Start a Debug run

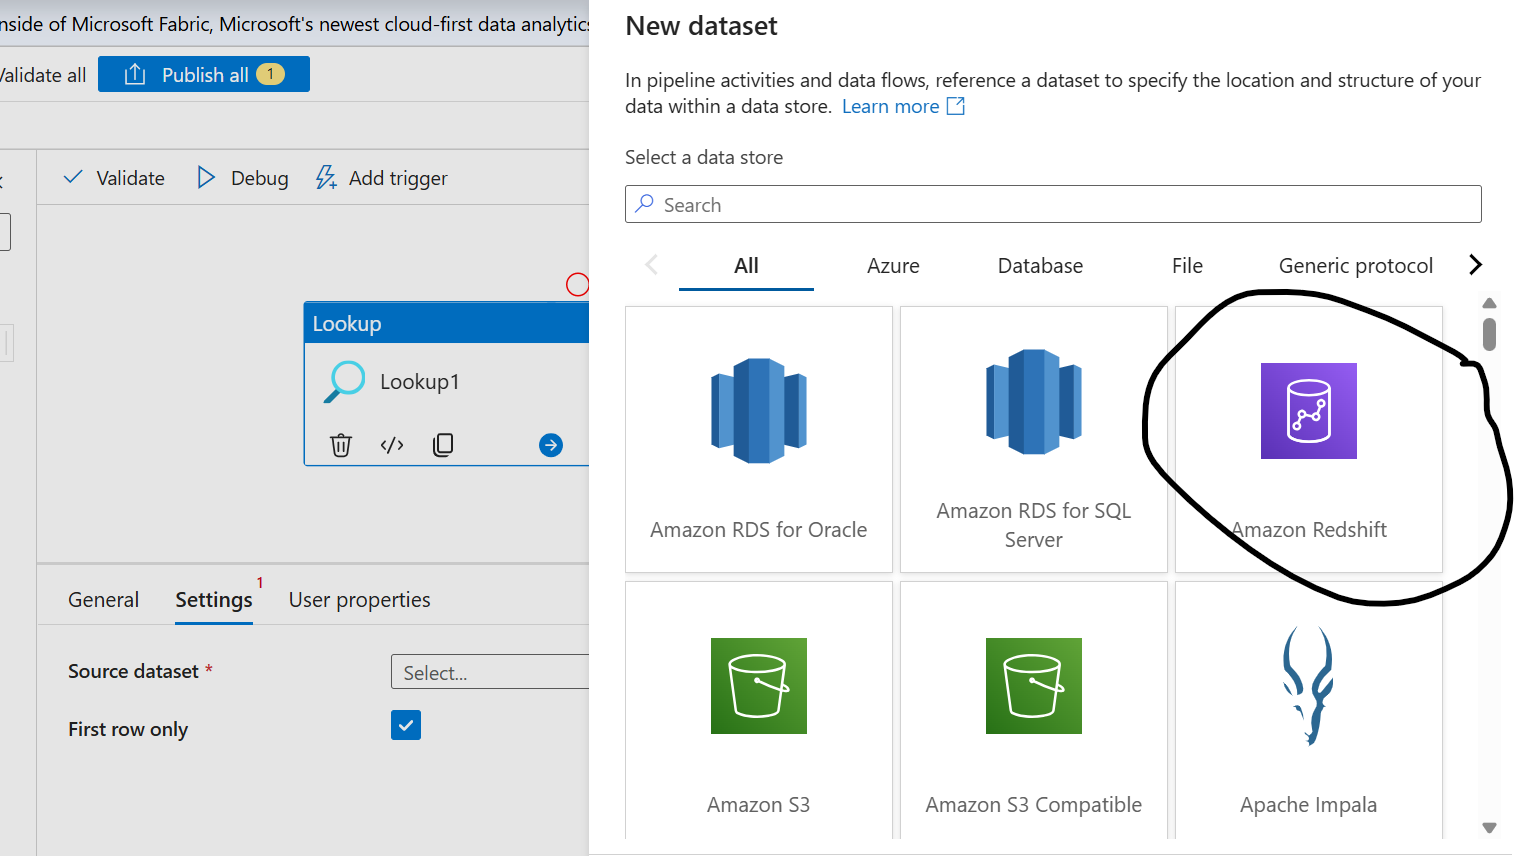pyautogui.click(x=241, y=177)
